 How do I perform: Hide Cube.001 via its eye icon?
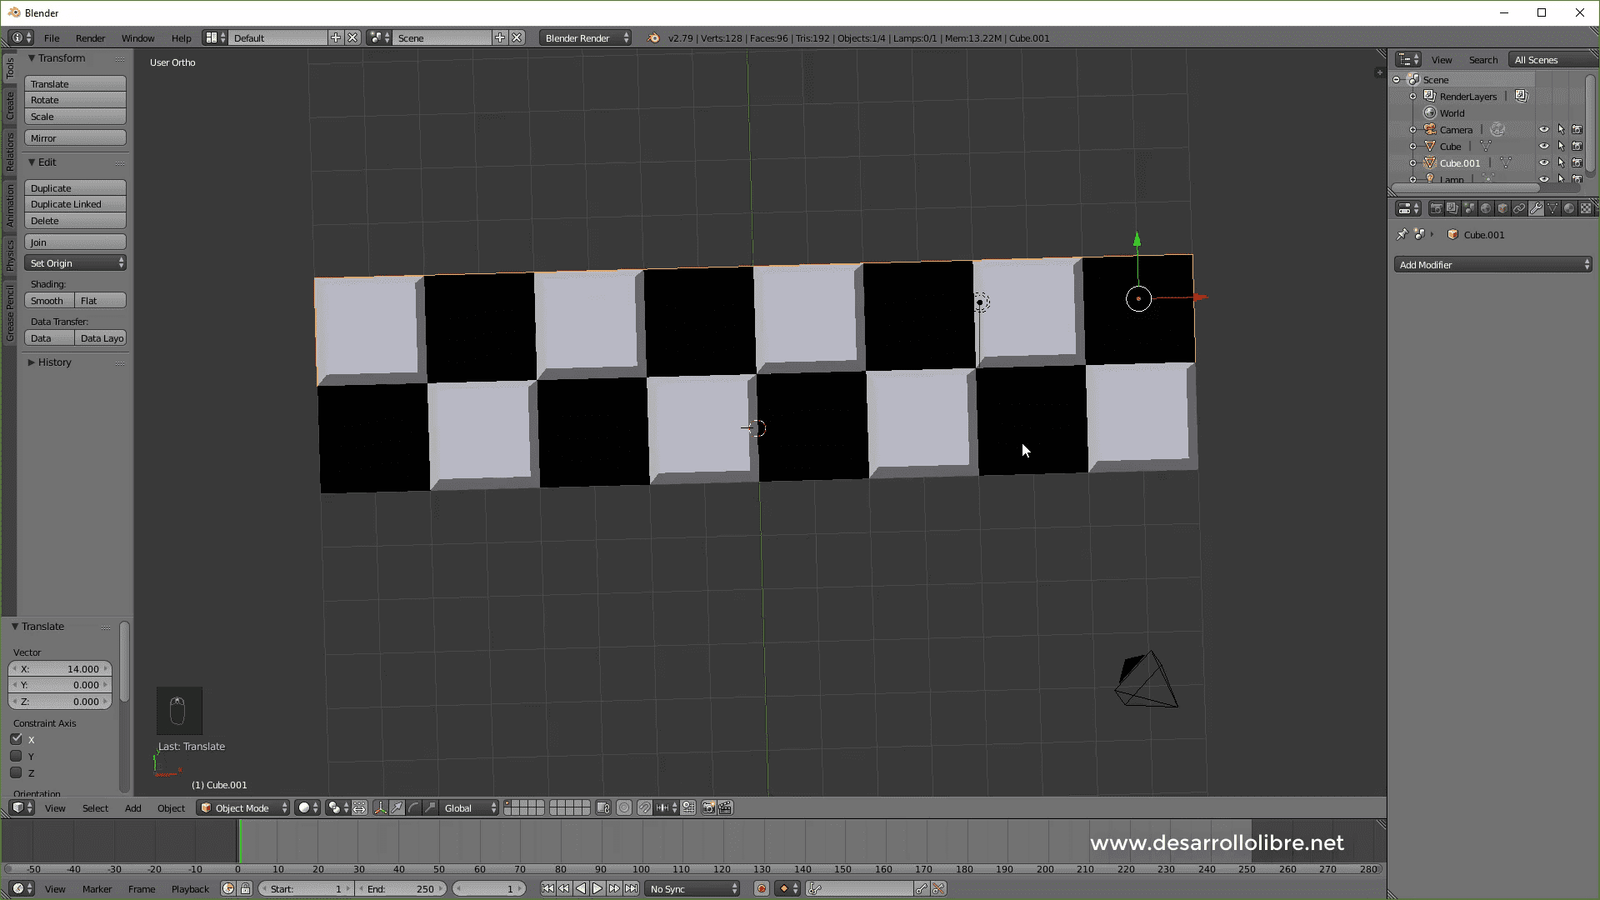(1544, 163)
